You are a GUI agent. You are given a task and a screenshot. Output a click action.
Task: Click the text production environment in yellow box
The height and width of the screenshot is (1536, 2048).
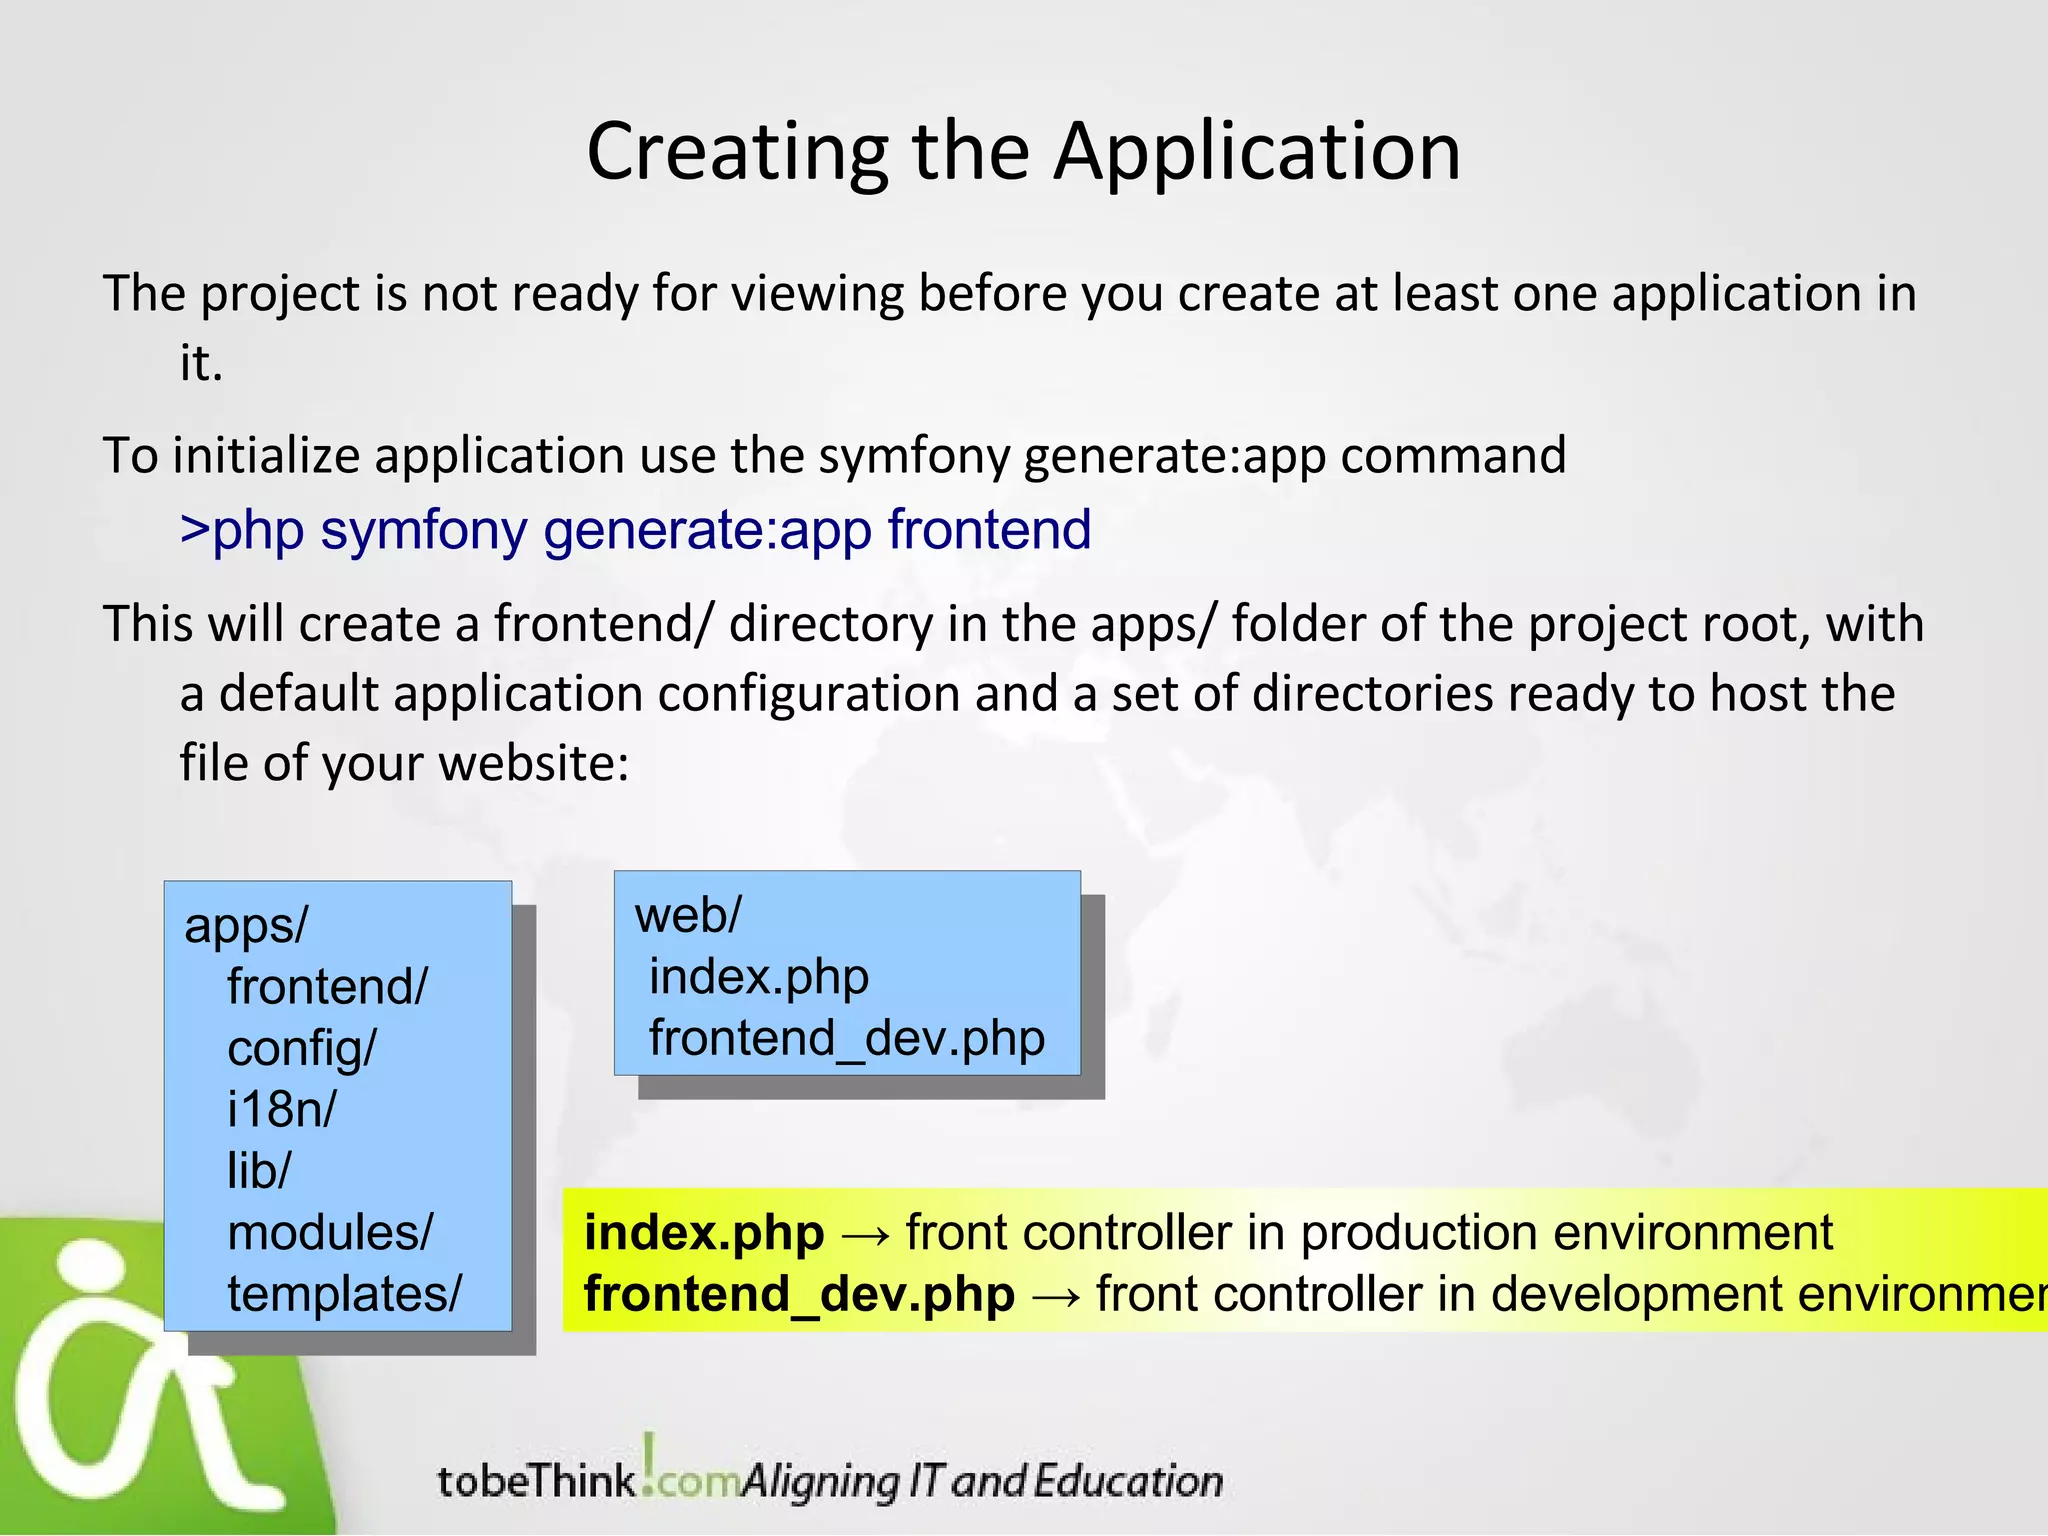coord(1567,1233)
